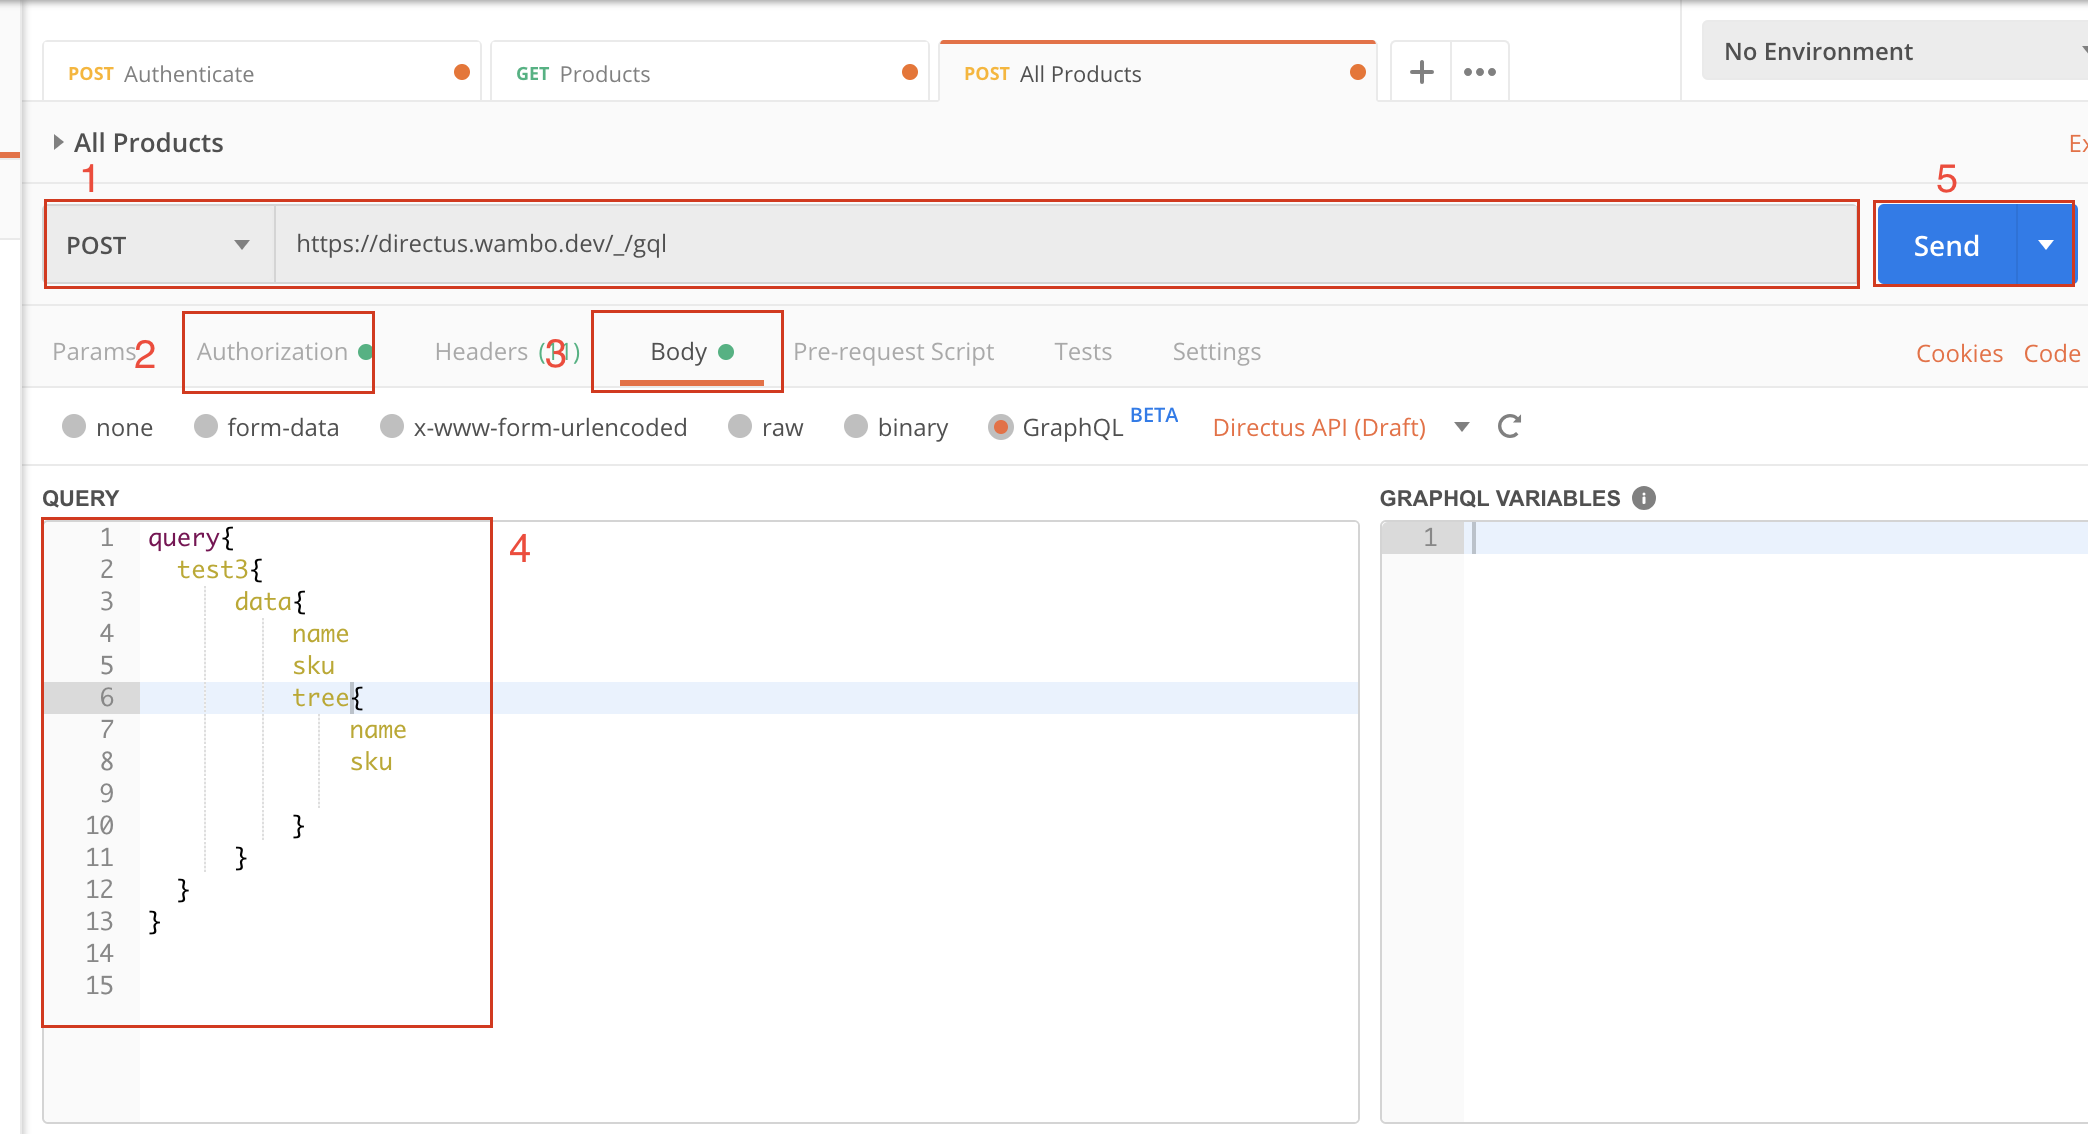
Task: Click the orange dot on the Authenticate tab
Action: (x=461, y=72)
